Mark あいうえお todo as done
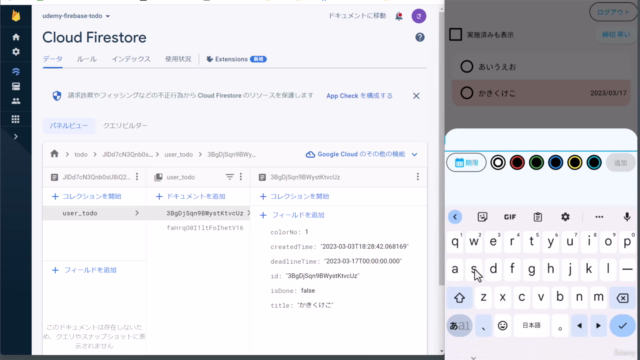The height and width of the screenshot is (360, 640). pyautogui.click(x=467, y=67)
